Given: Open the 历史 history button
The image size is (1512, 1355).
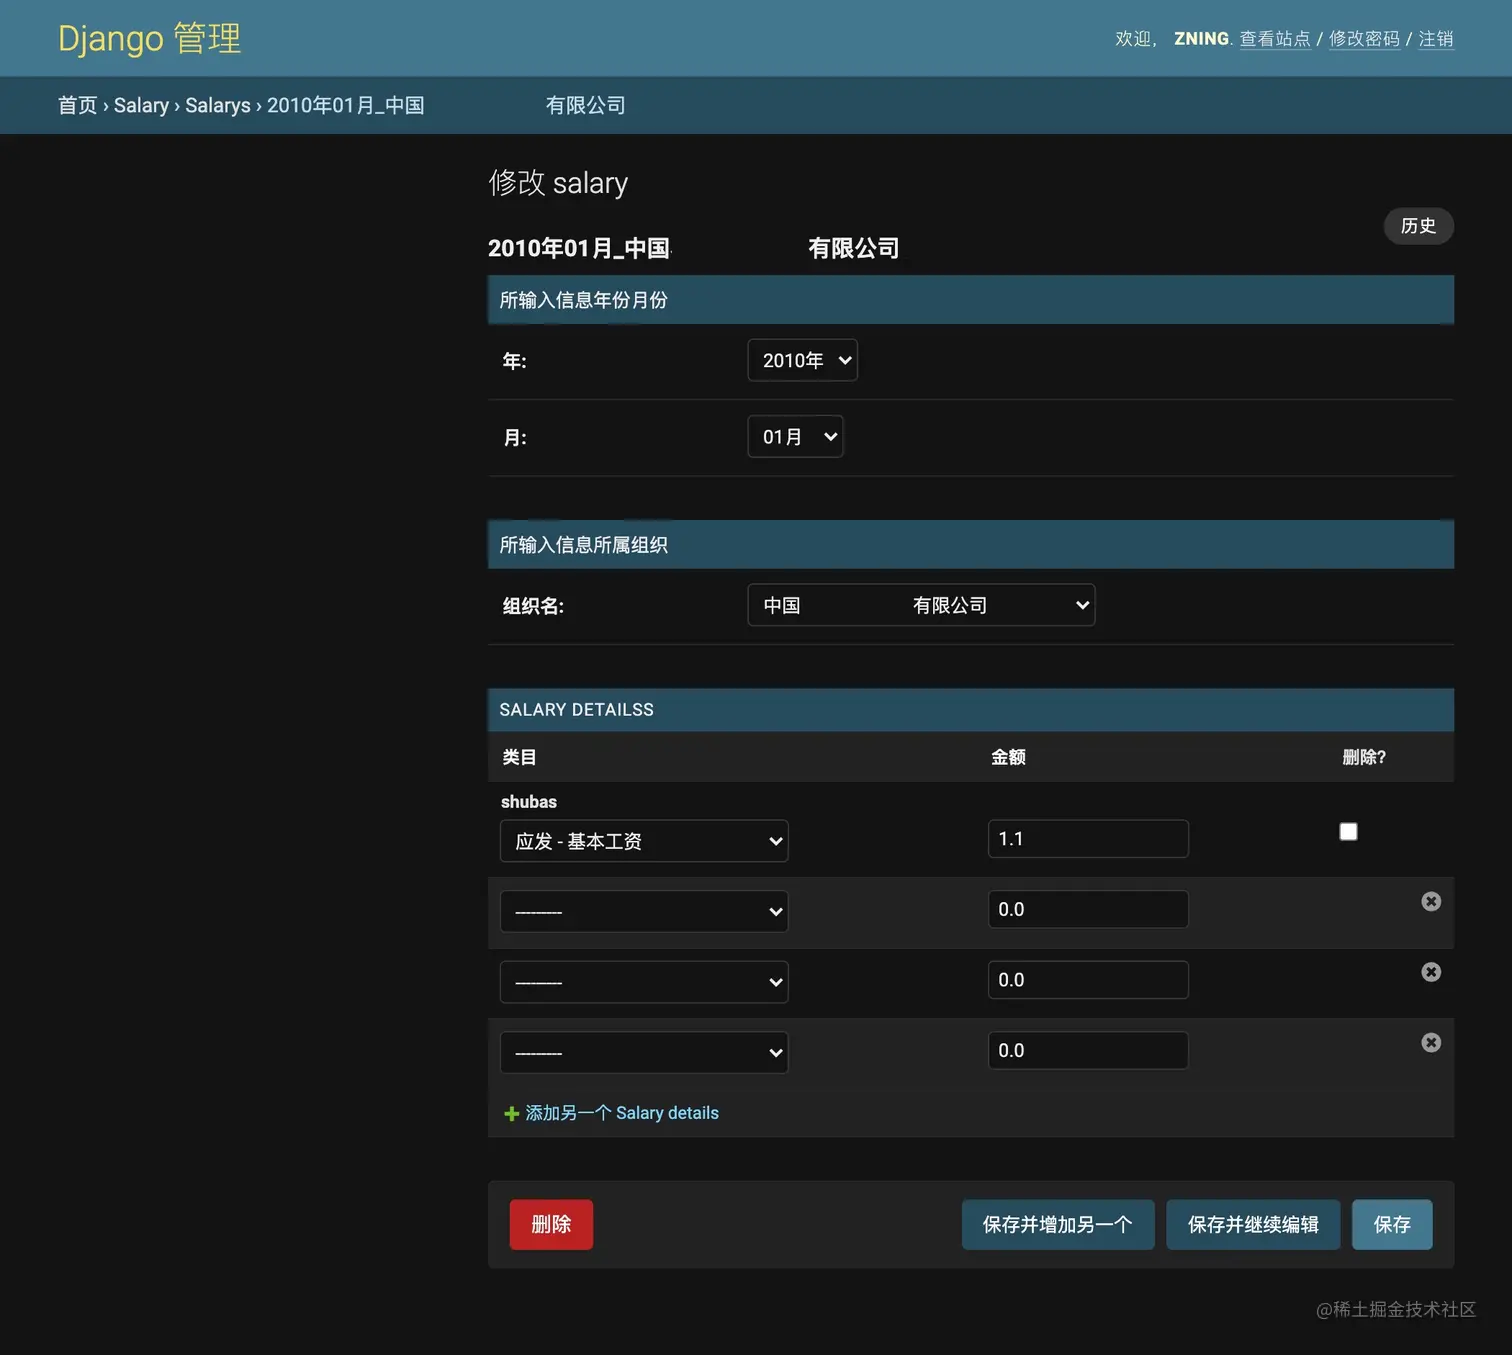Looking at the screenshot, I should pos(1418,226).
